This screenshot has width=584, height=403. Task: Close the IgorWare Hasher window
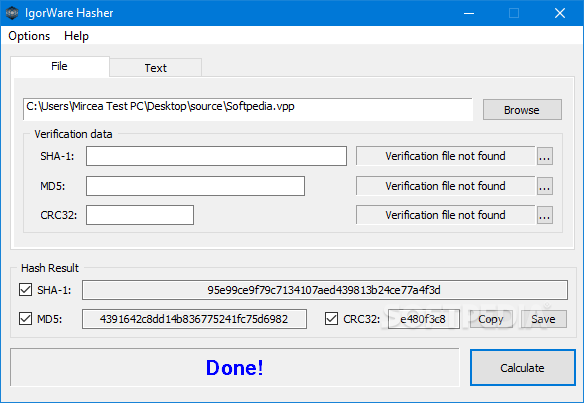[x=560, y=13]
